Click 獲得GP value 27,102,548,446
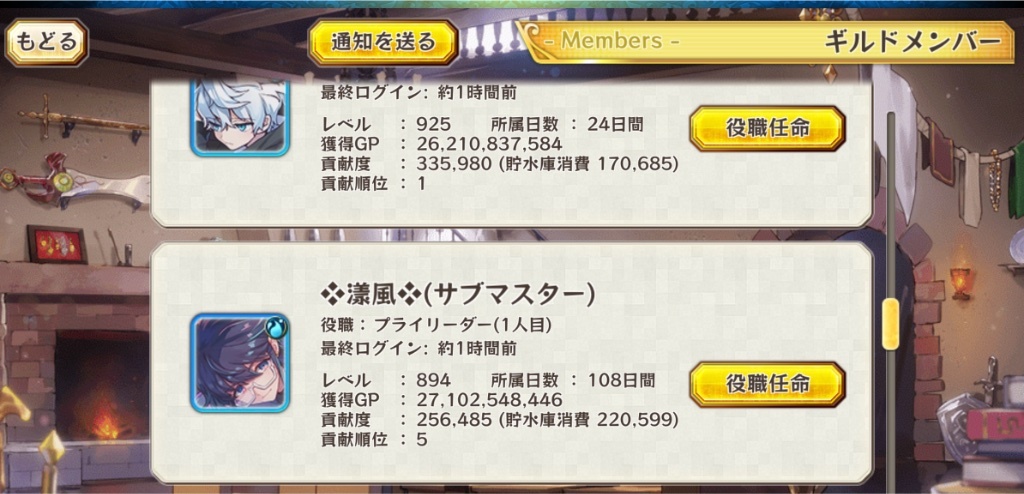The height and width of the screenshot is (494, 1024). (482, 399)
